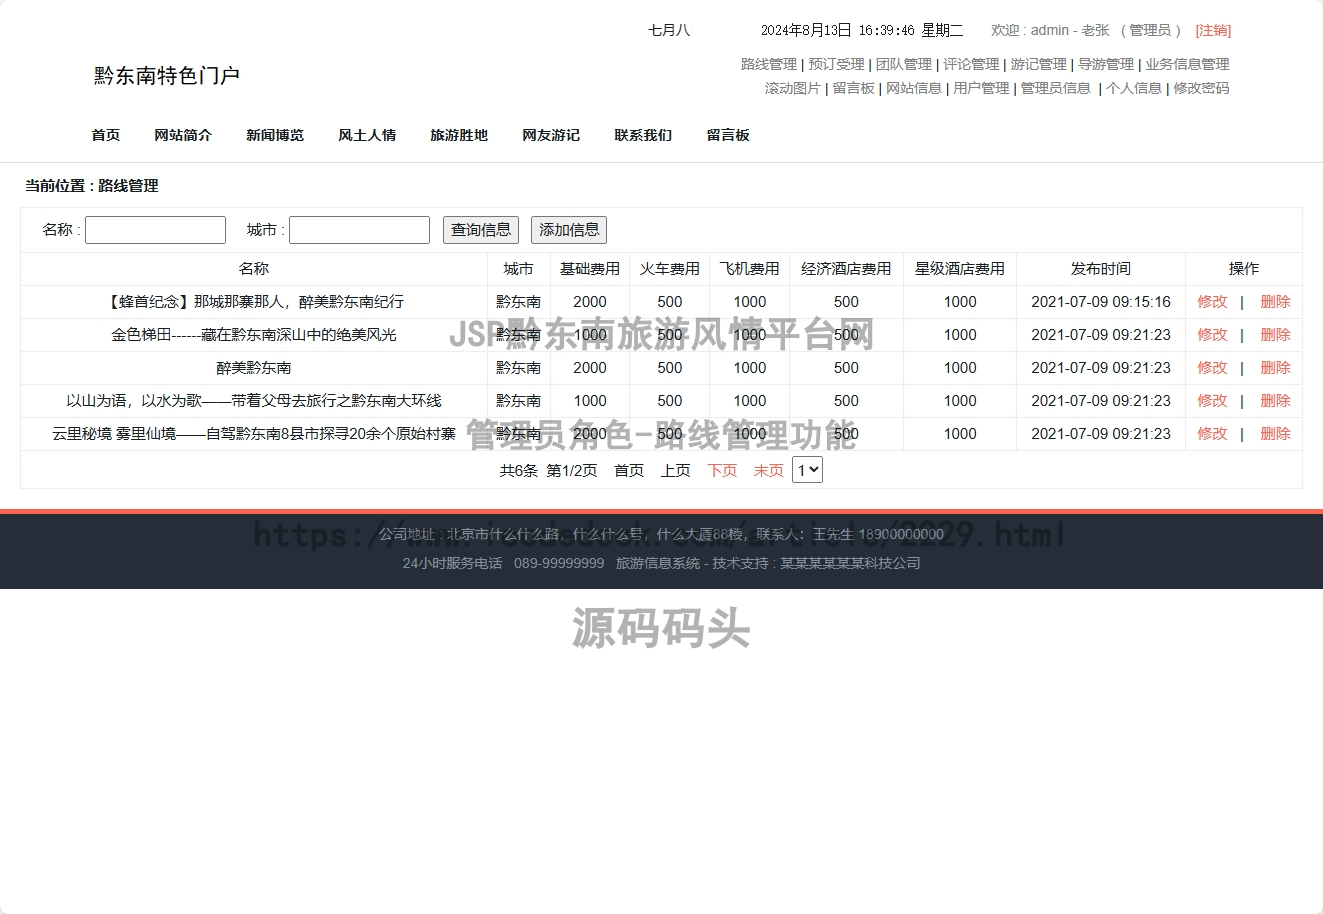The height and width of the screenshot is (914, 1323).
Task: Click the 名称 column header
Action: point(254,269)
